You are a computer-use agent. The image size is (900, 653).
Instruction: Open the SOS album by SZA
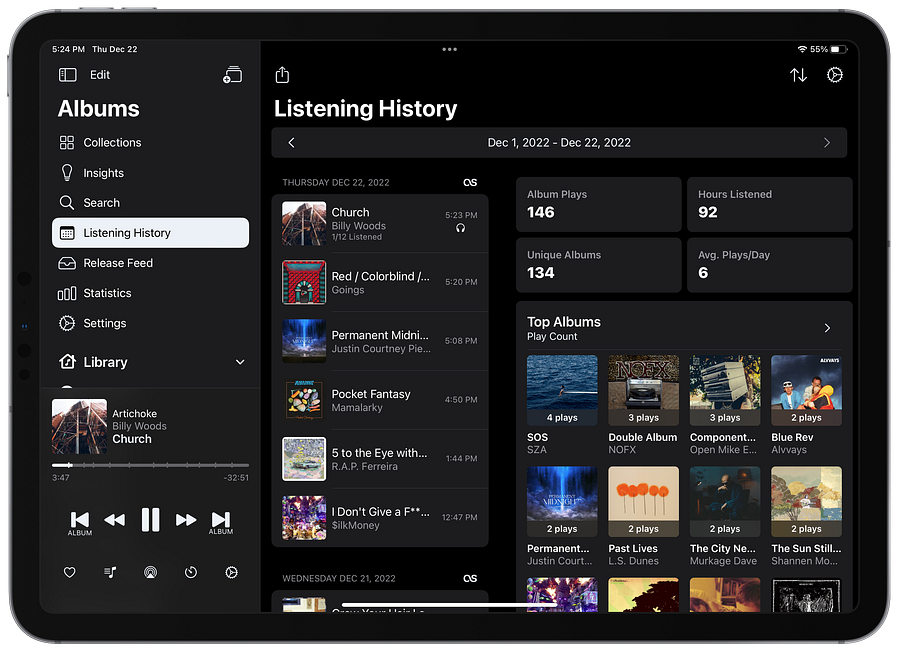562,405
